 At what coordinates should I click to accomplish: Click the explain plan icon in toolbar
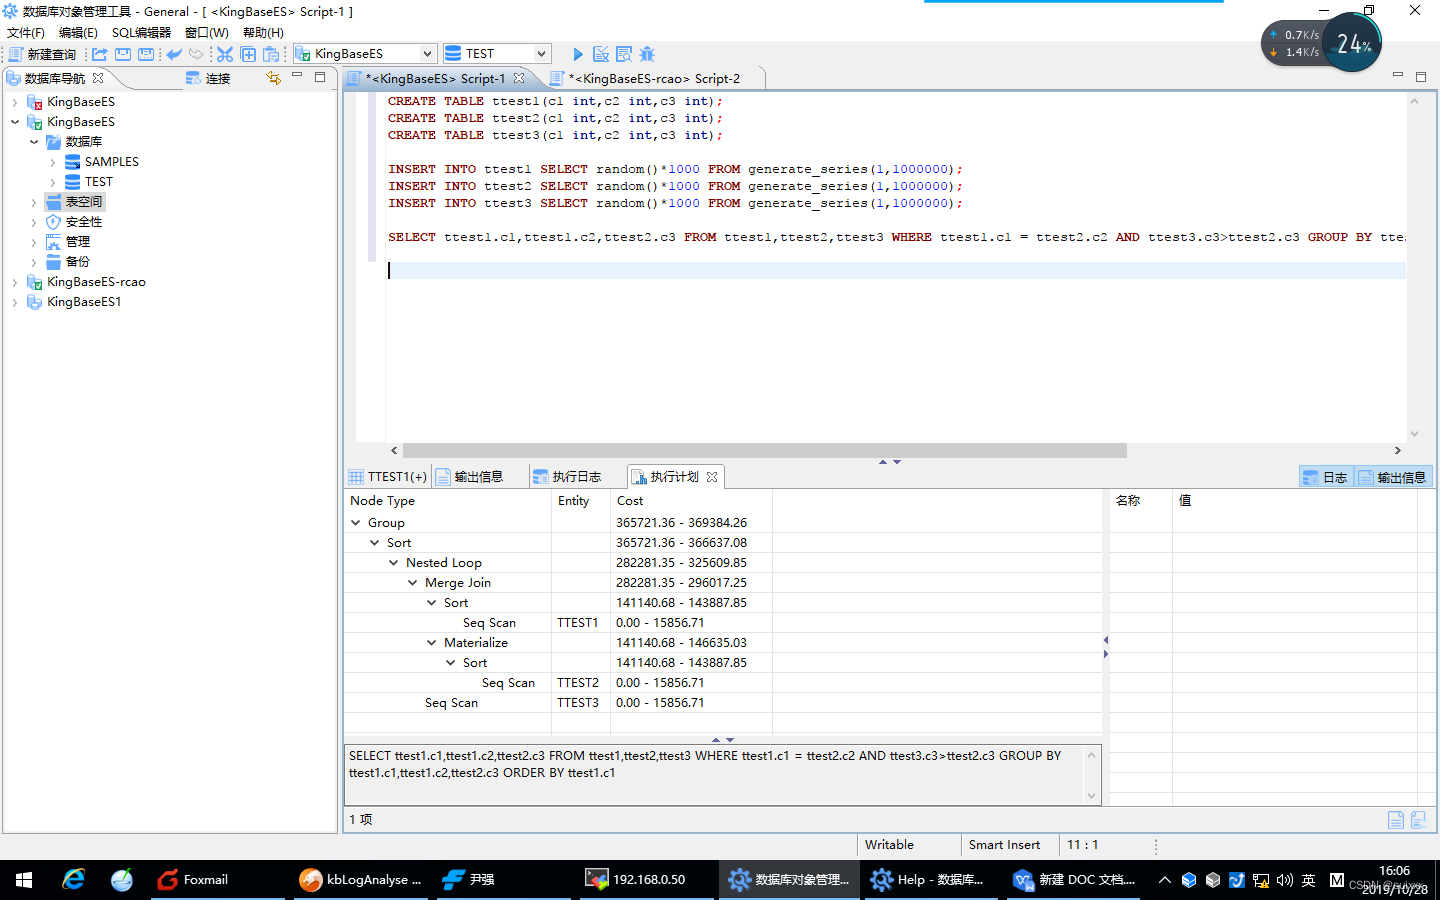click(624, 54)
